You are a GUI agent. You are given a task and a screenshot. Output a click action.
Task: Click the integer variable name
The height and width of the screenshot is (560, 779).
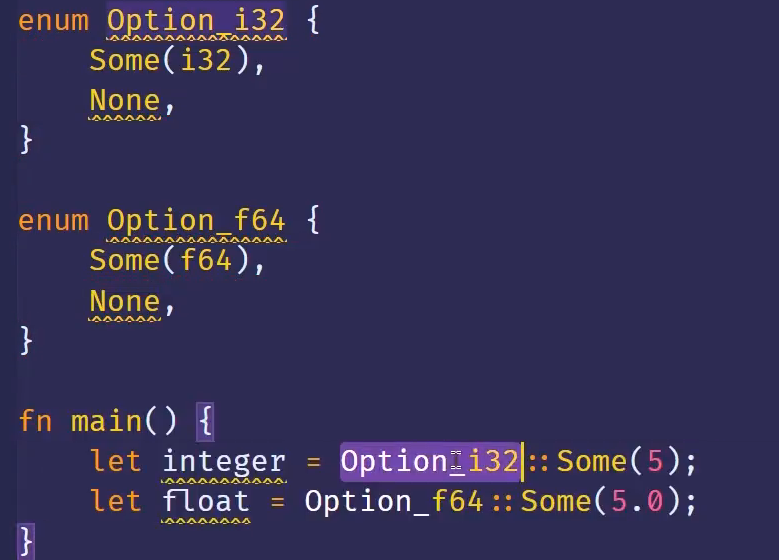pos(224,461)
